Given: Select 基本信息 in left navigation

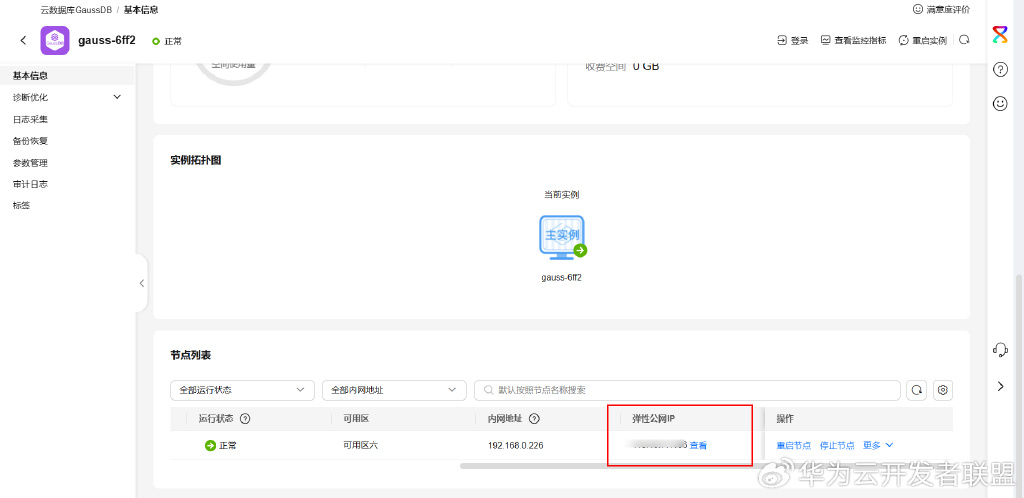Looking at the screenshot, I should [x=67, y=76].
